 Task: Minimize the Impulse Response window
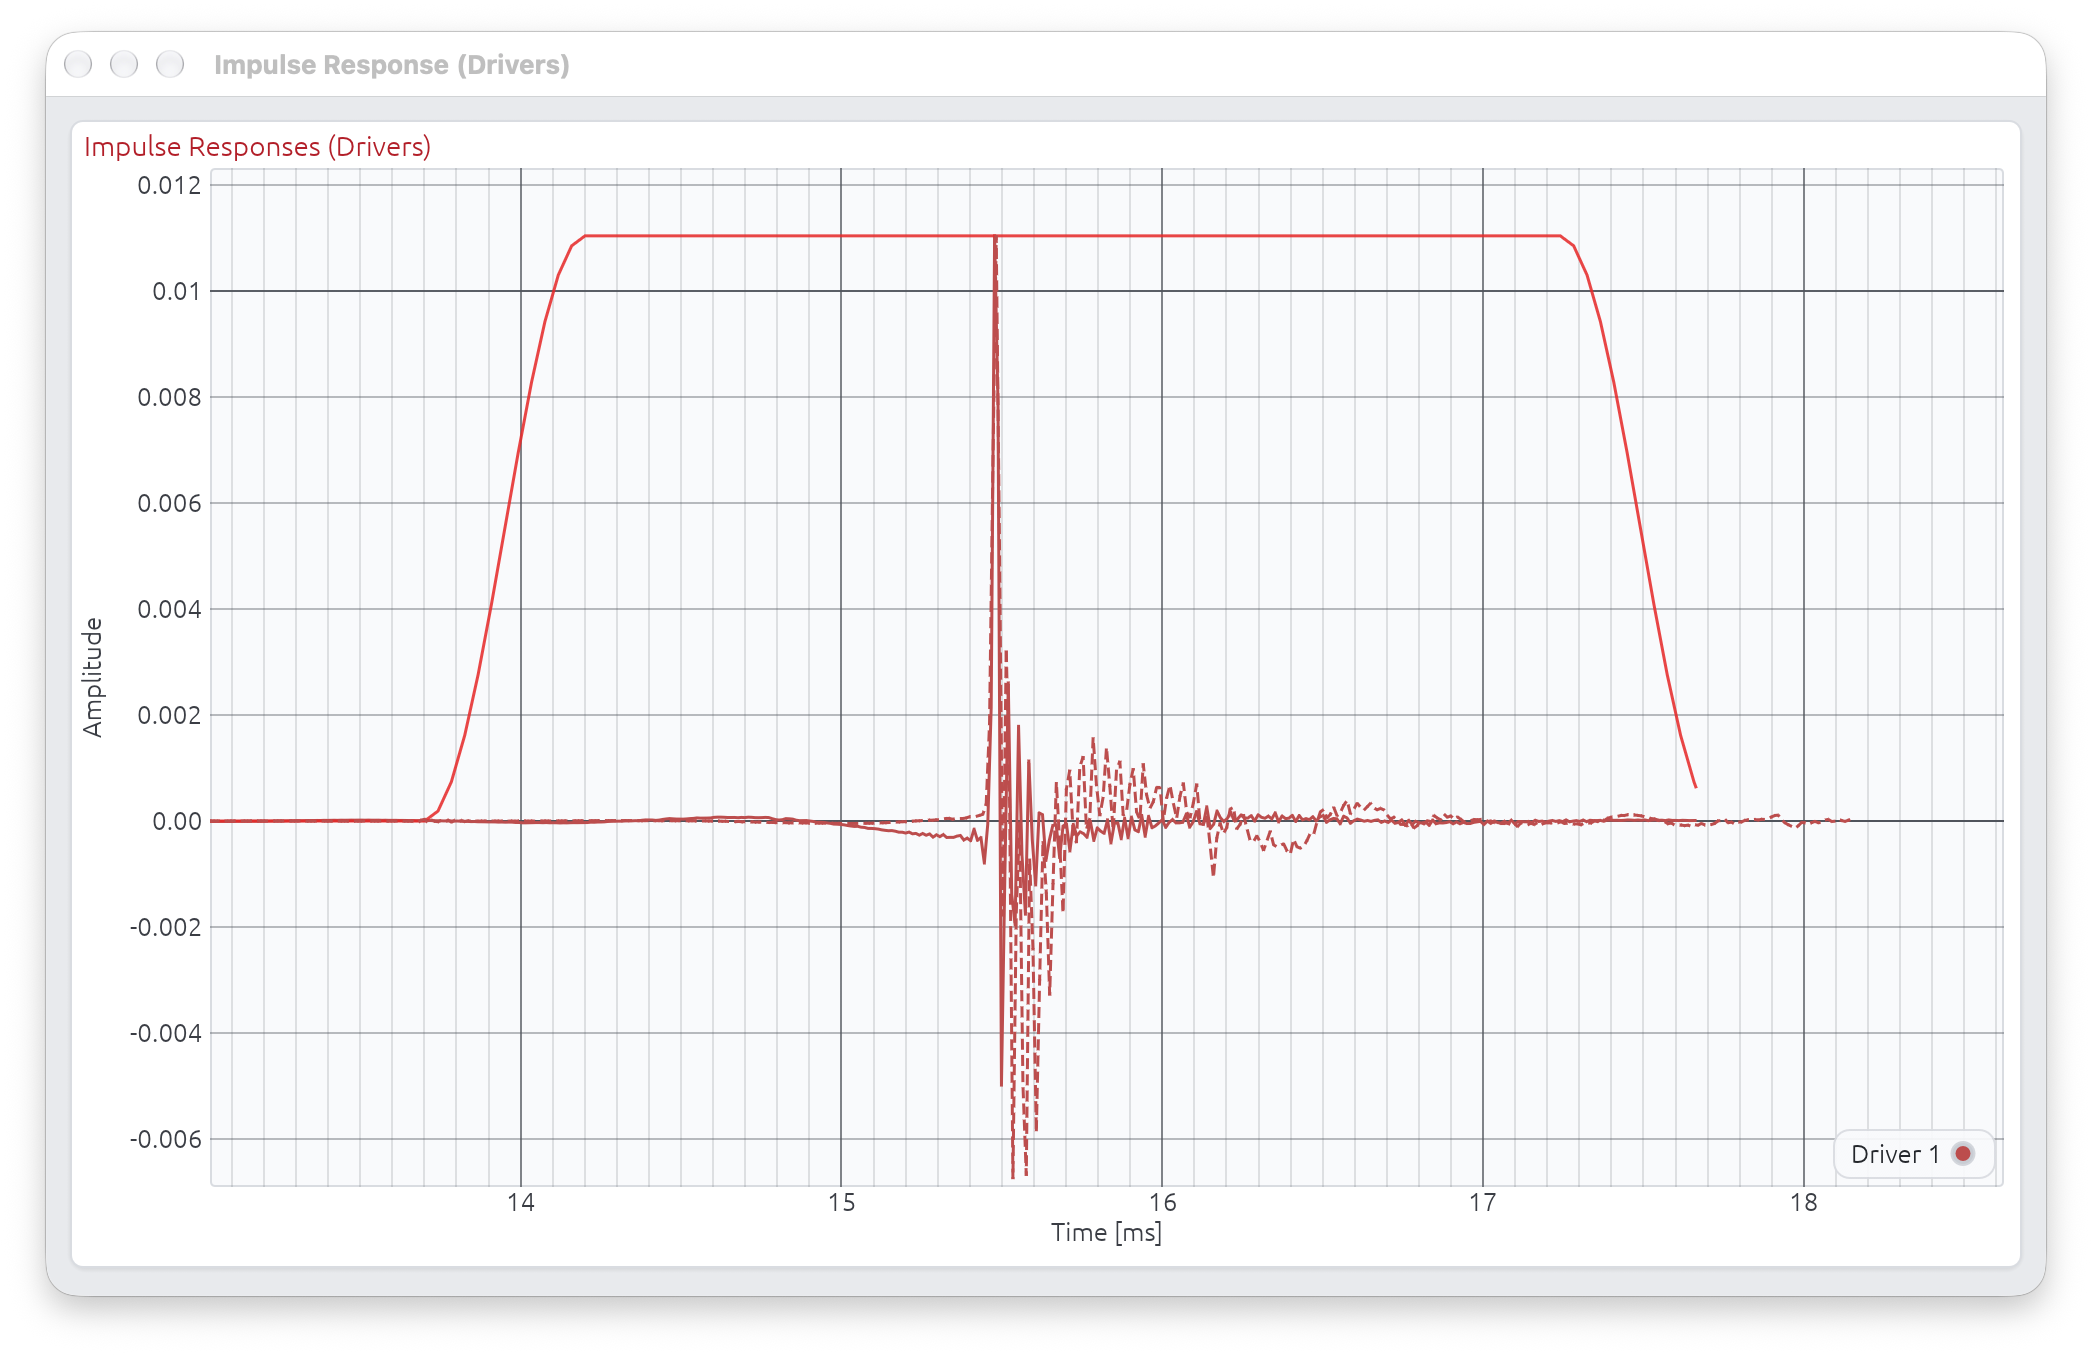pyautogui.click(x=124, y=64)
